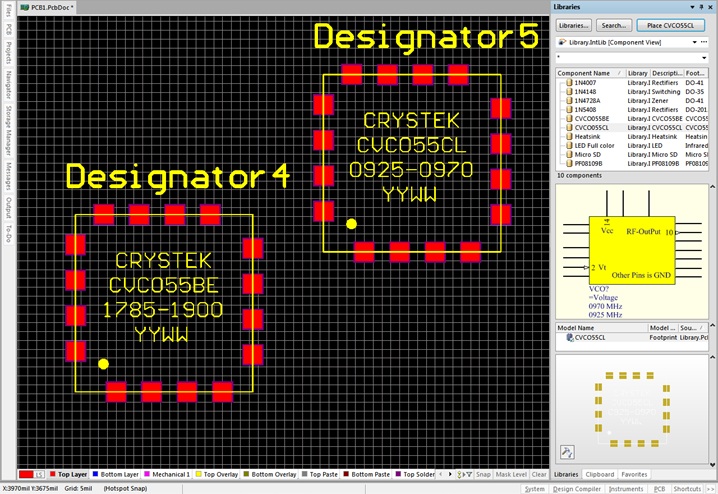Click the library icon in library selector
This screenshot has width=718, height=494.
coord(562,42)
